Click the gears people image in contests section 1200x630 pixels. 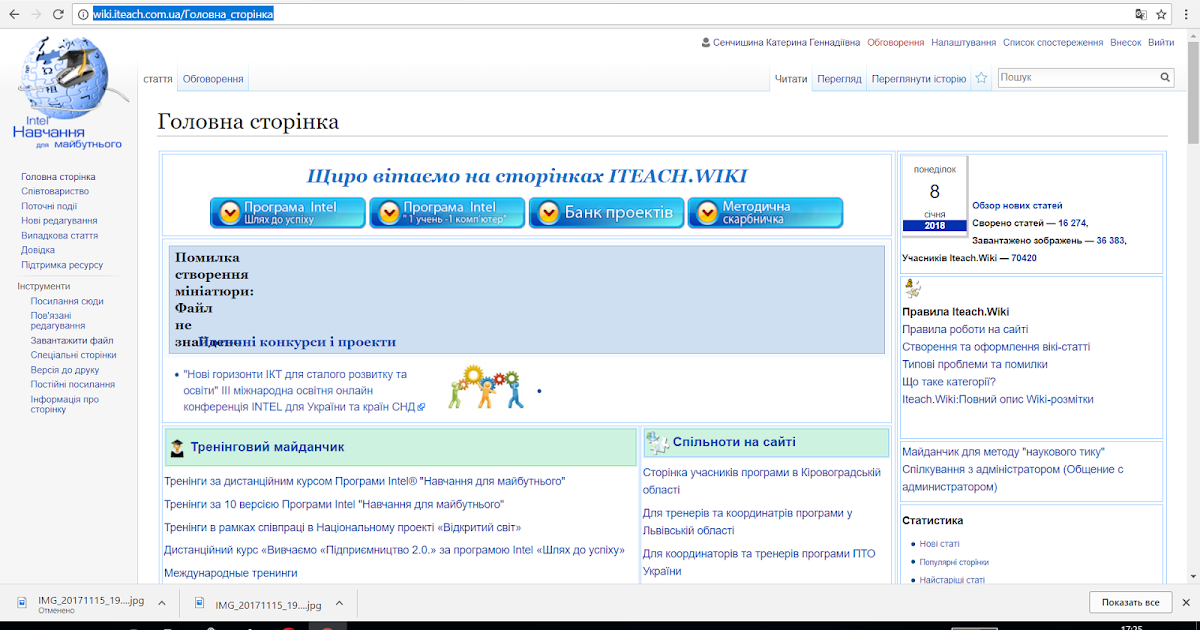[x=487, y=387]
